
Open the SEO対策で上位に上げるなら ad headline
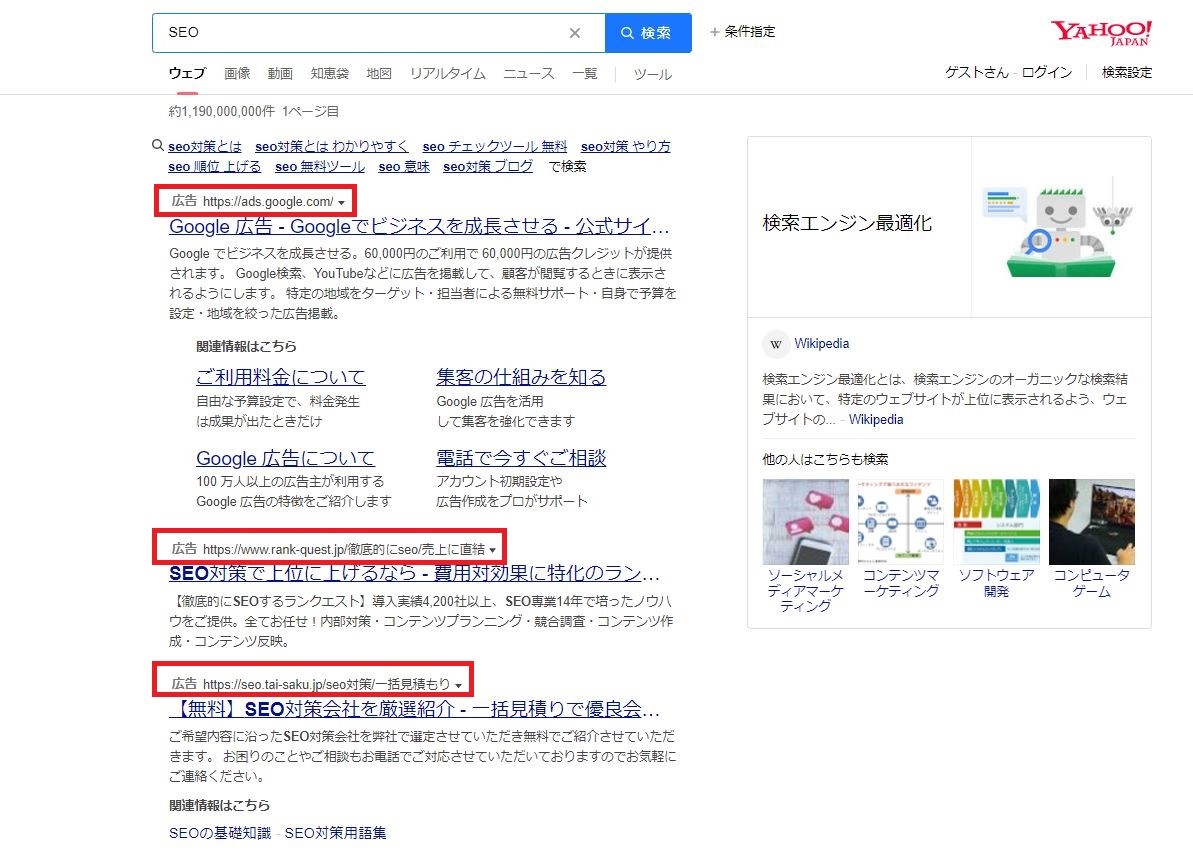coord(415,573)
